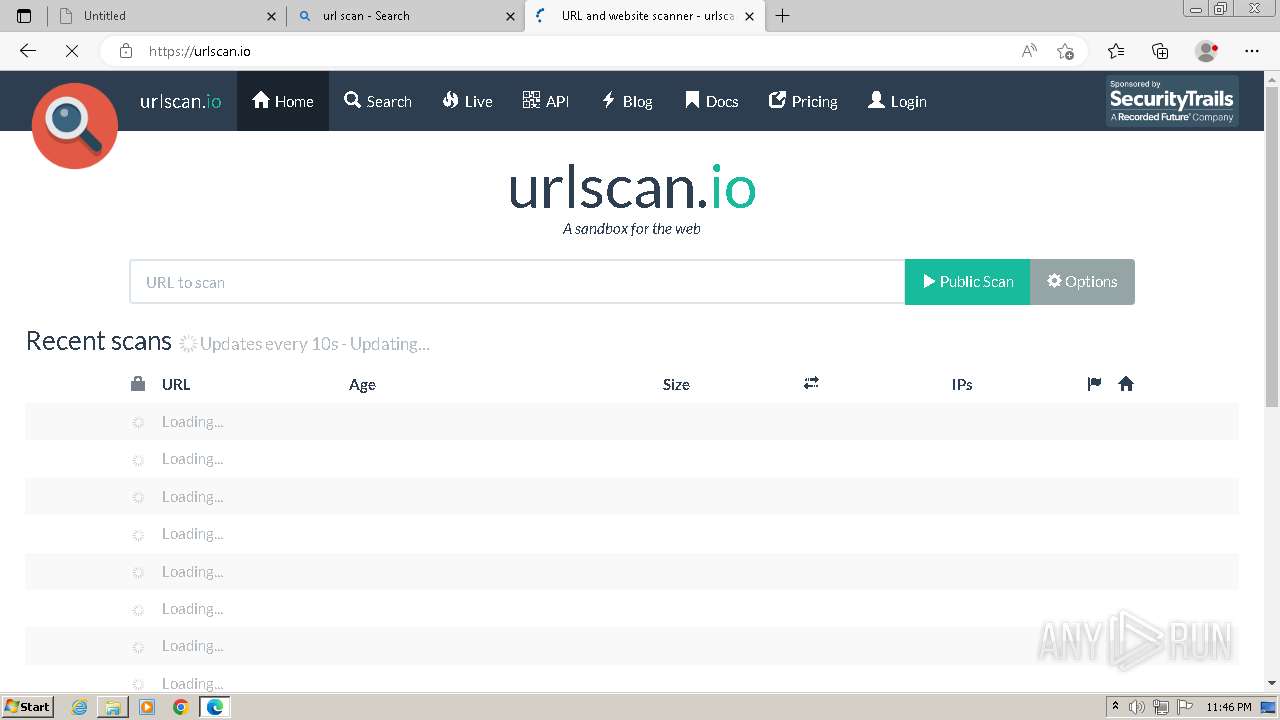Open the tab actions menu icon
This screenshot has width=1280, height=720.
pos(25,16)
